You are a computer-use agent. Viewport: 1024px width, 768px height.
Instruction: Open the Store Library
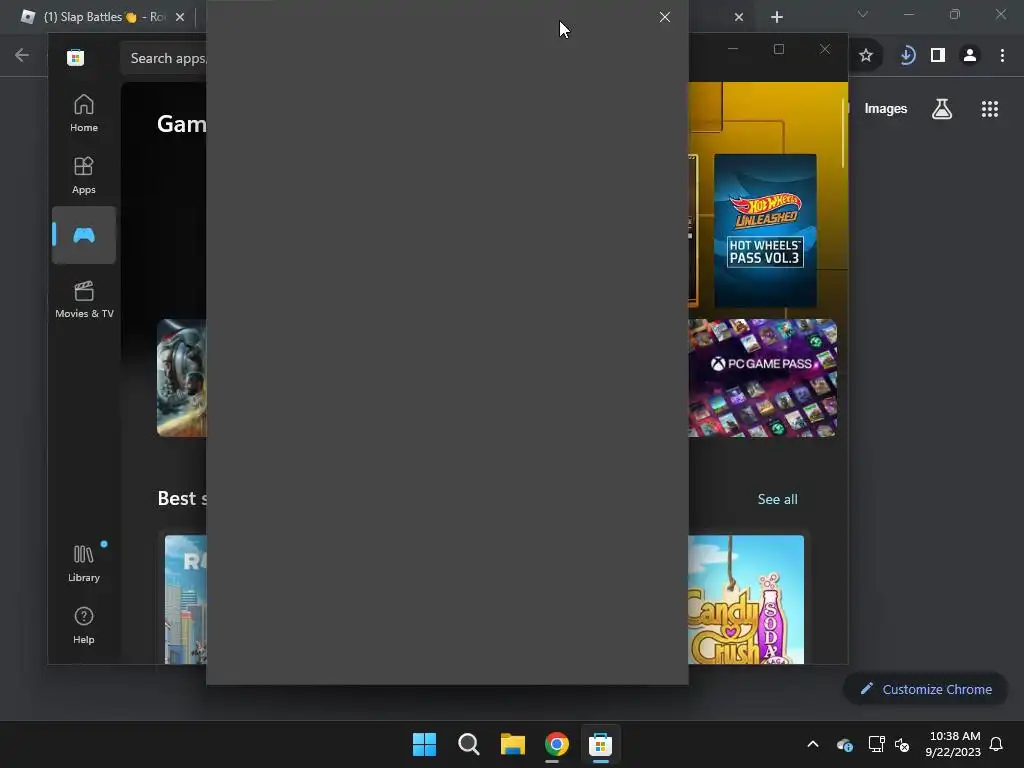pyautogui.click(x=84, y=564)
